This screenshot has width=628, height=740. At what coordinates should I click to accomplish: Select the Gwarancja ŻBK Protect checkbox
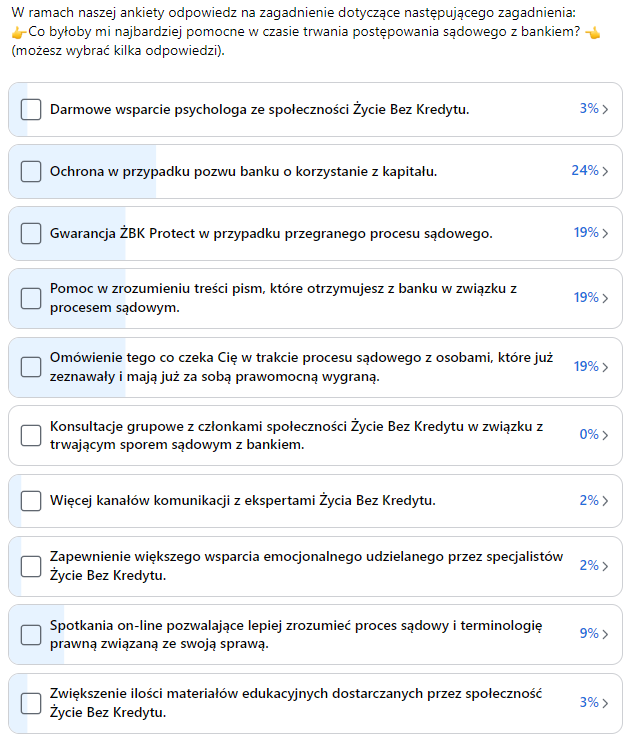[31, 233]
